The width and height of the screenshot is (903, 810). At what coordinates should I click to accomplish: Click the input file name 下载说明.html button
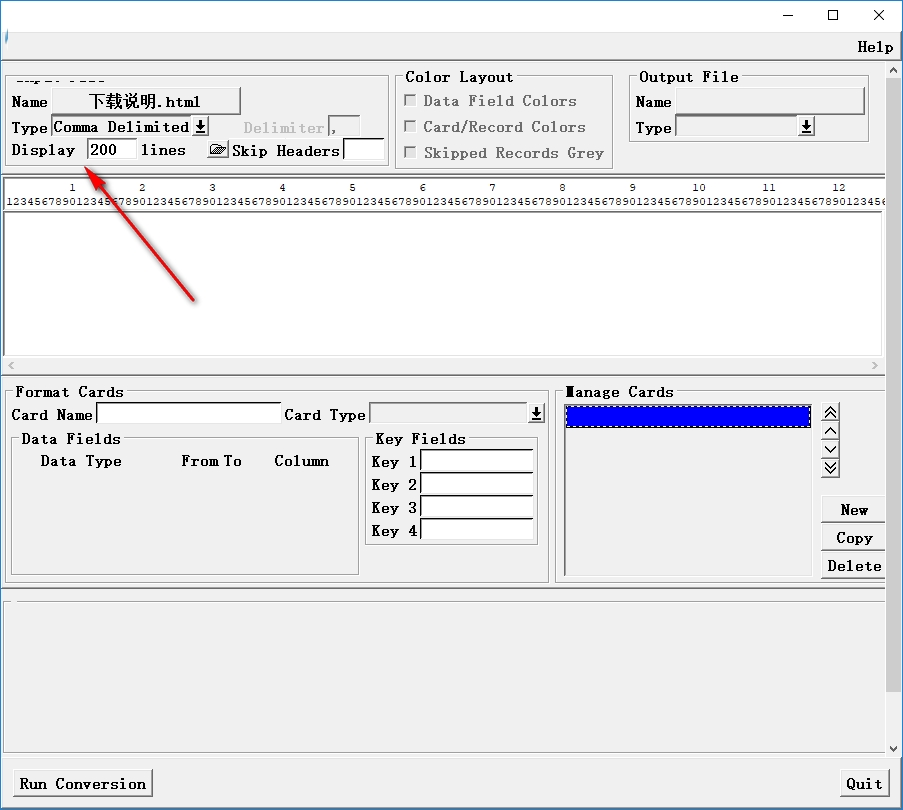click(x=146, y=101)
